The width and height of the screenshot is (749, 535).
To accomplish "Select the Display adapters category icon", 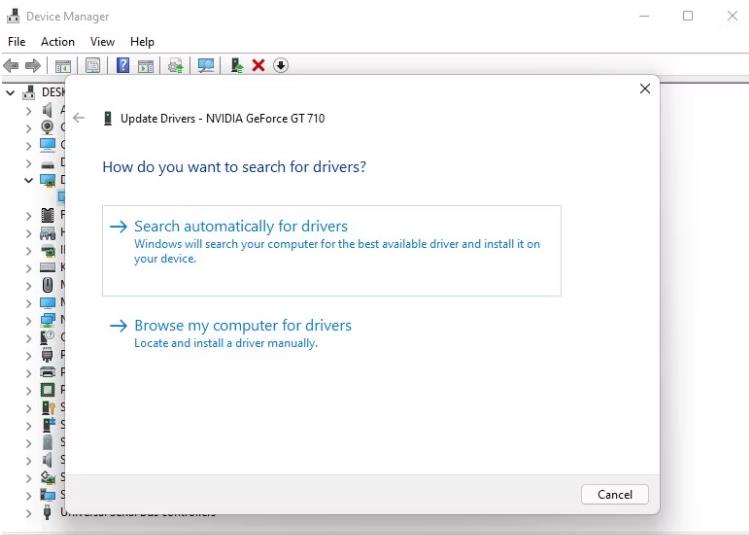I will coord(47,180).
